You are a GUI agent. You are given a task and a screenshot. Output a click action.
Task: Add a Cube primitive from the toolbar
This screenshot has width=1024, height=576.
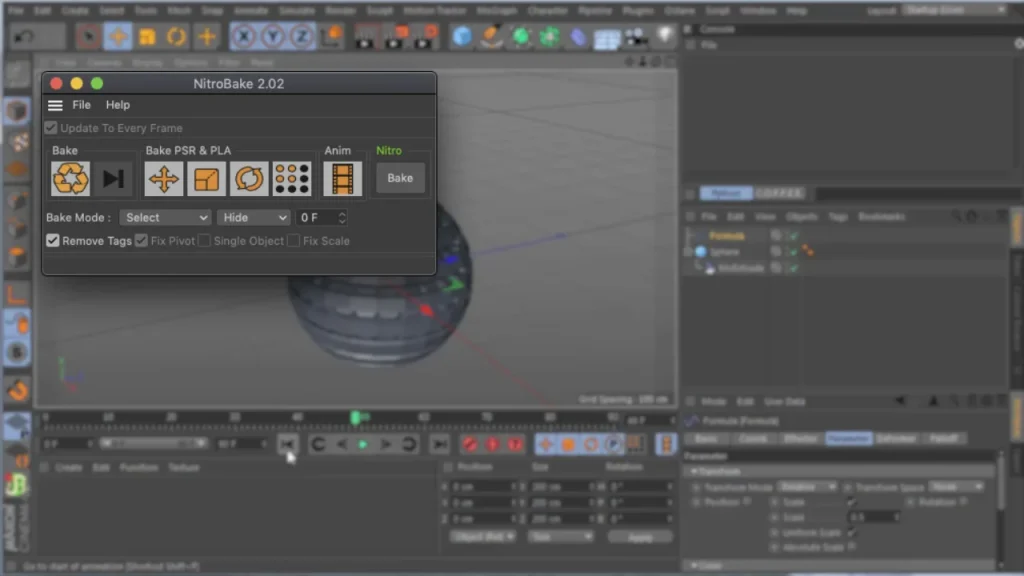coord(462,37)
